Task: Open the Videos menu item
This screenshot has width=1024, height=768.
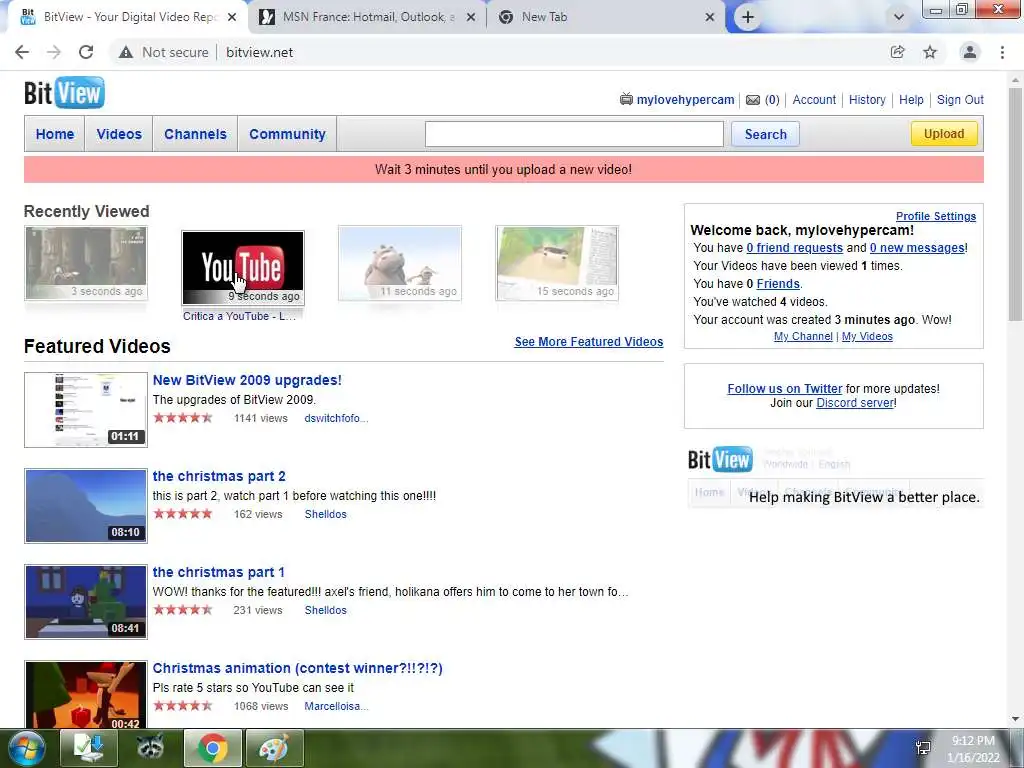Action: pyautogui.click(x=119, y=134)
